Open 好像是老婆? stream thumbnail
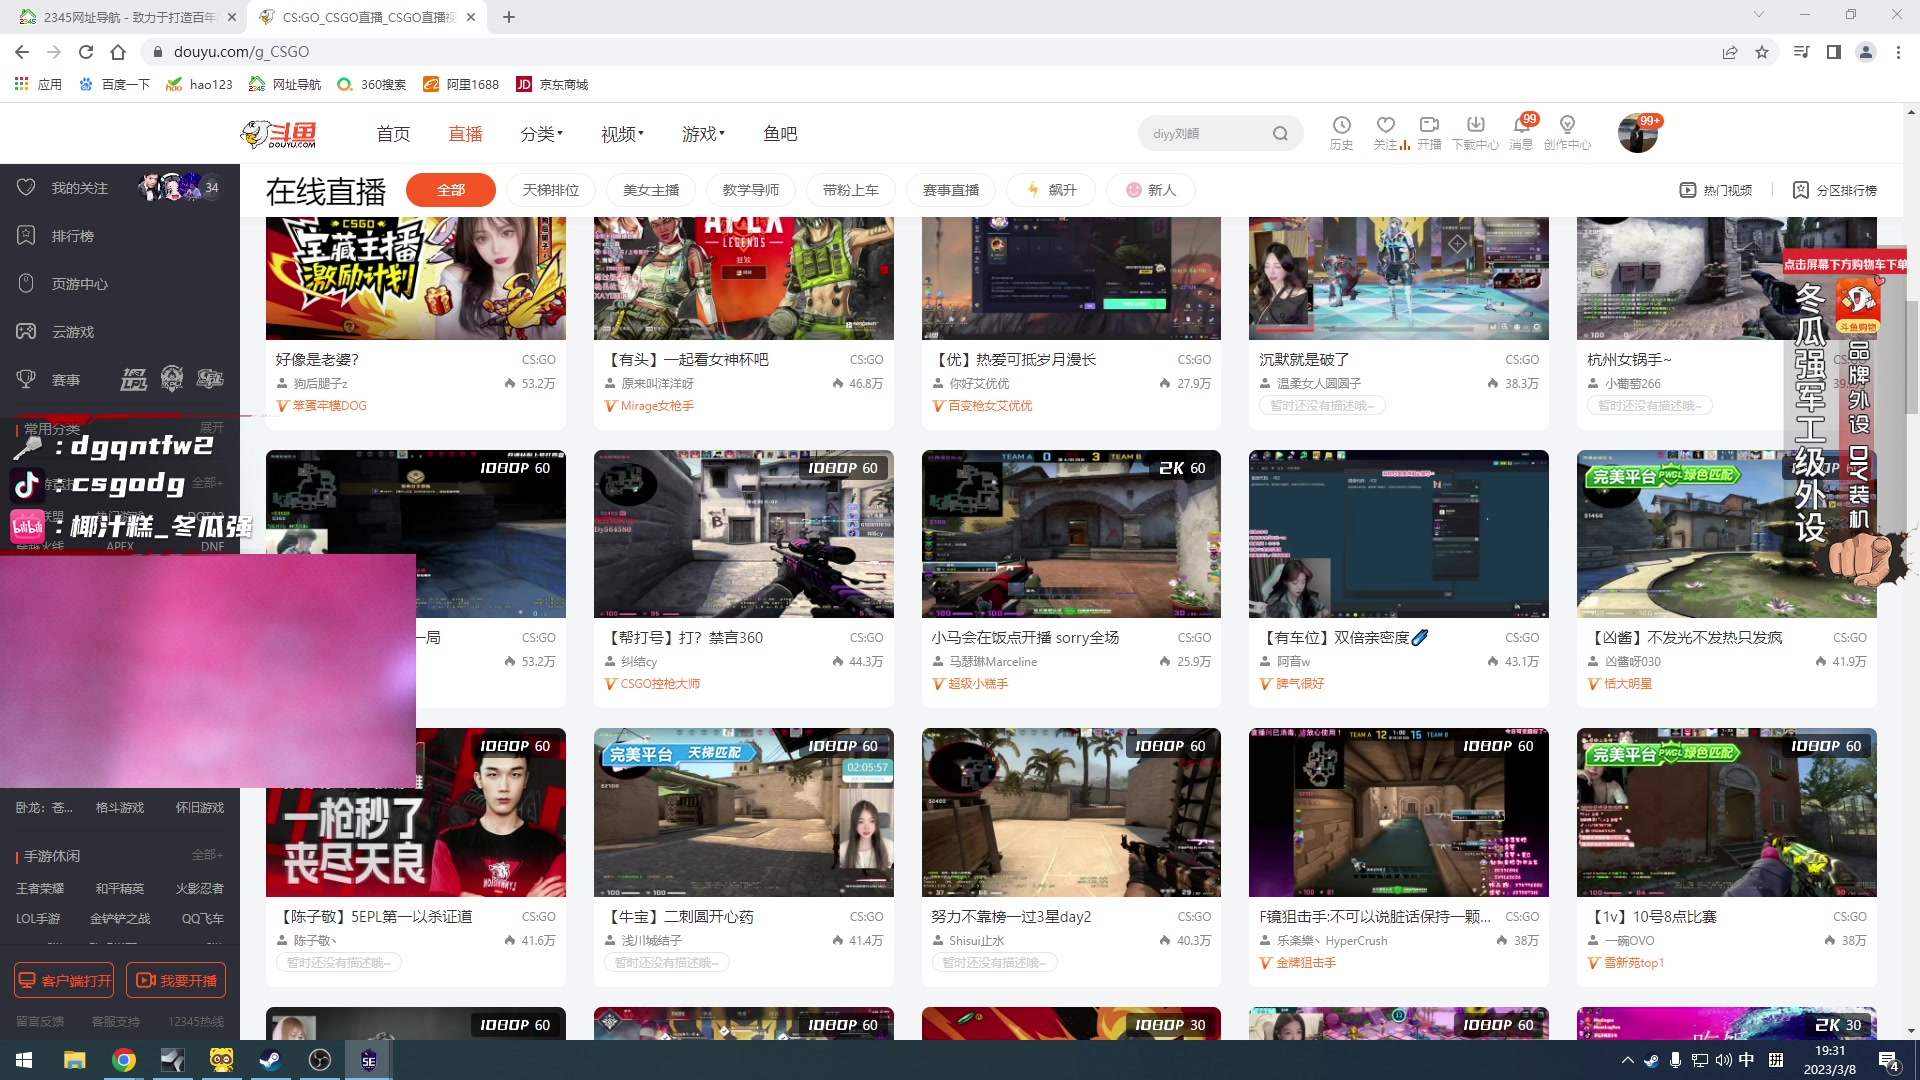 (416, 278)
